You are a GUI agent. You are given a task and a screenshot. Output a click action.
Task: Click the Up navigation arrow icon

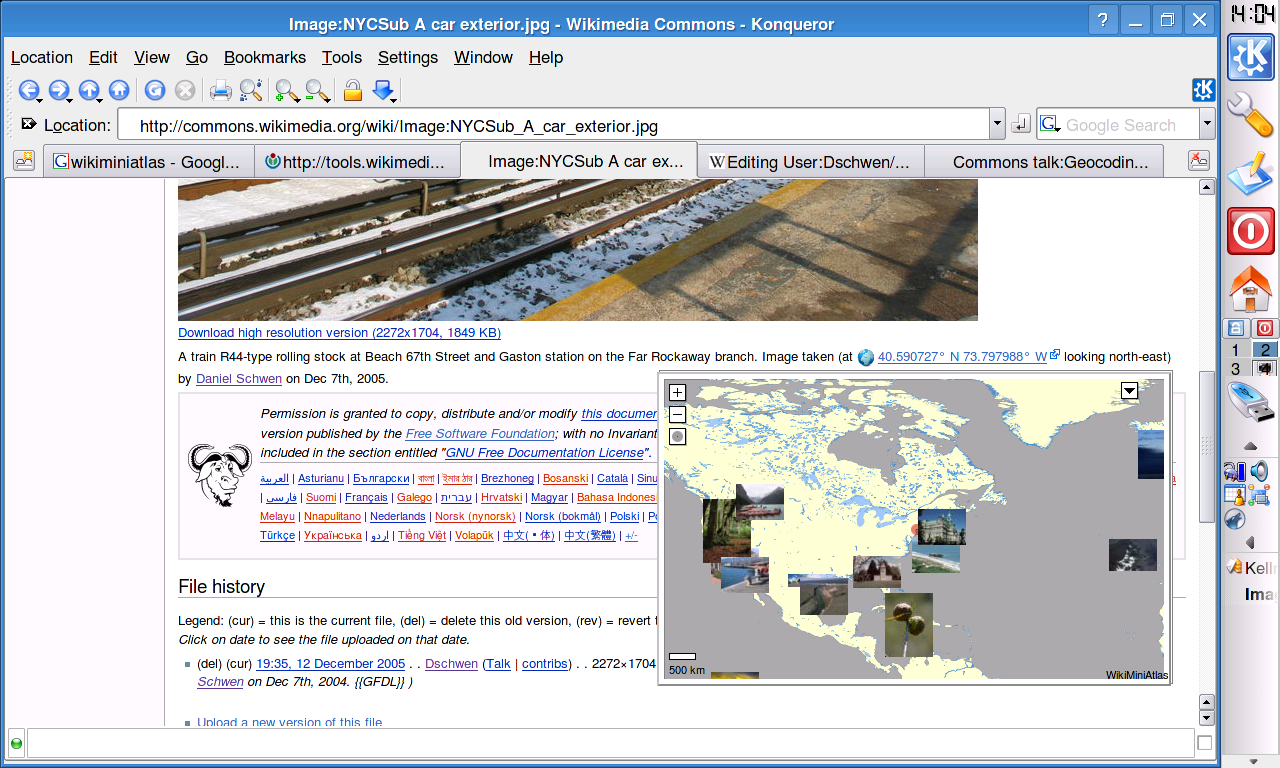[89, 91]
